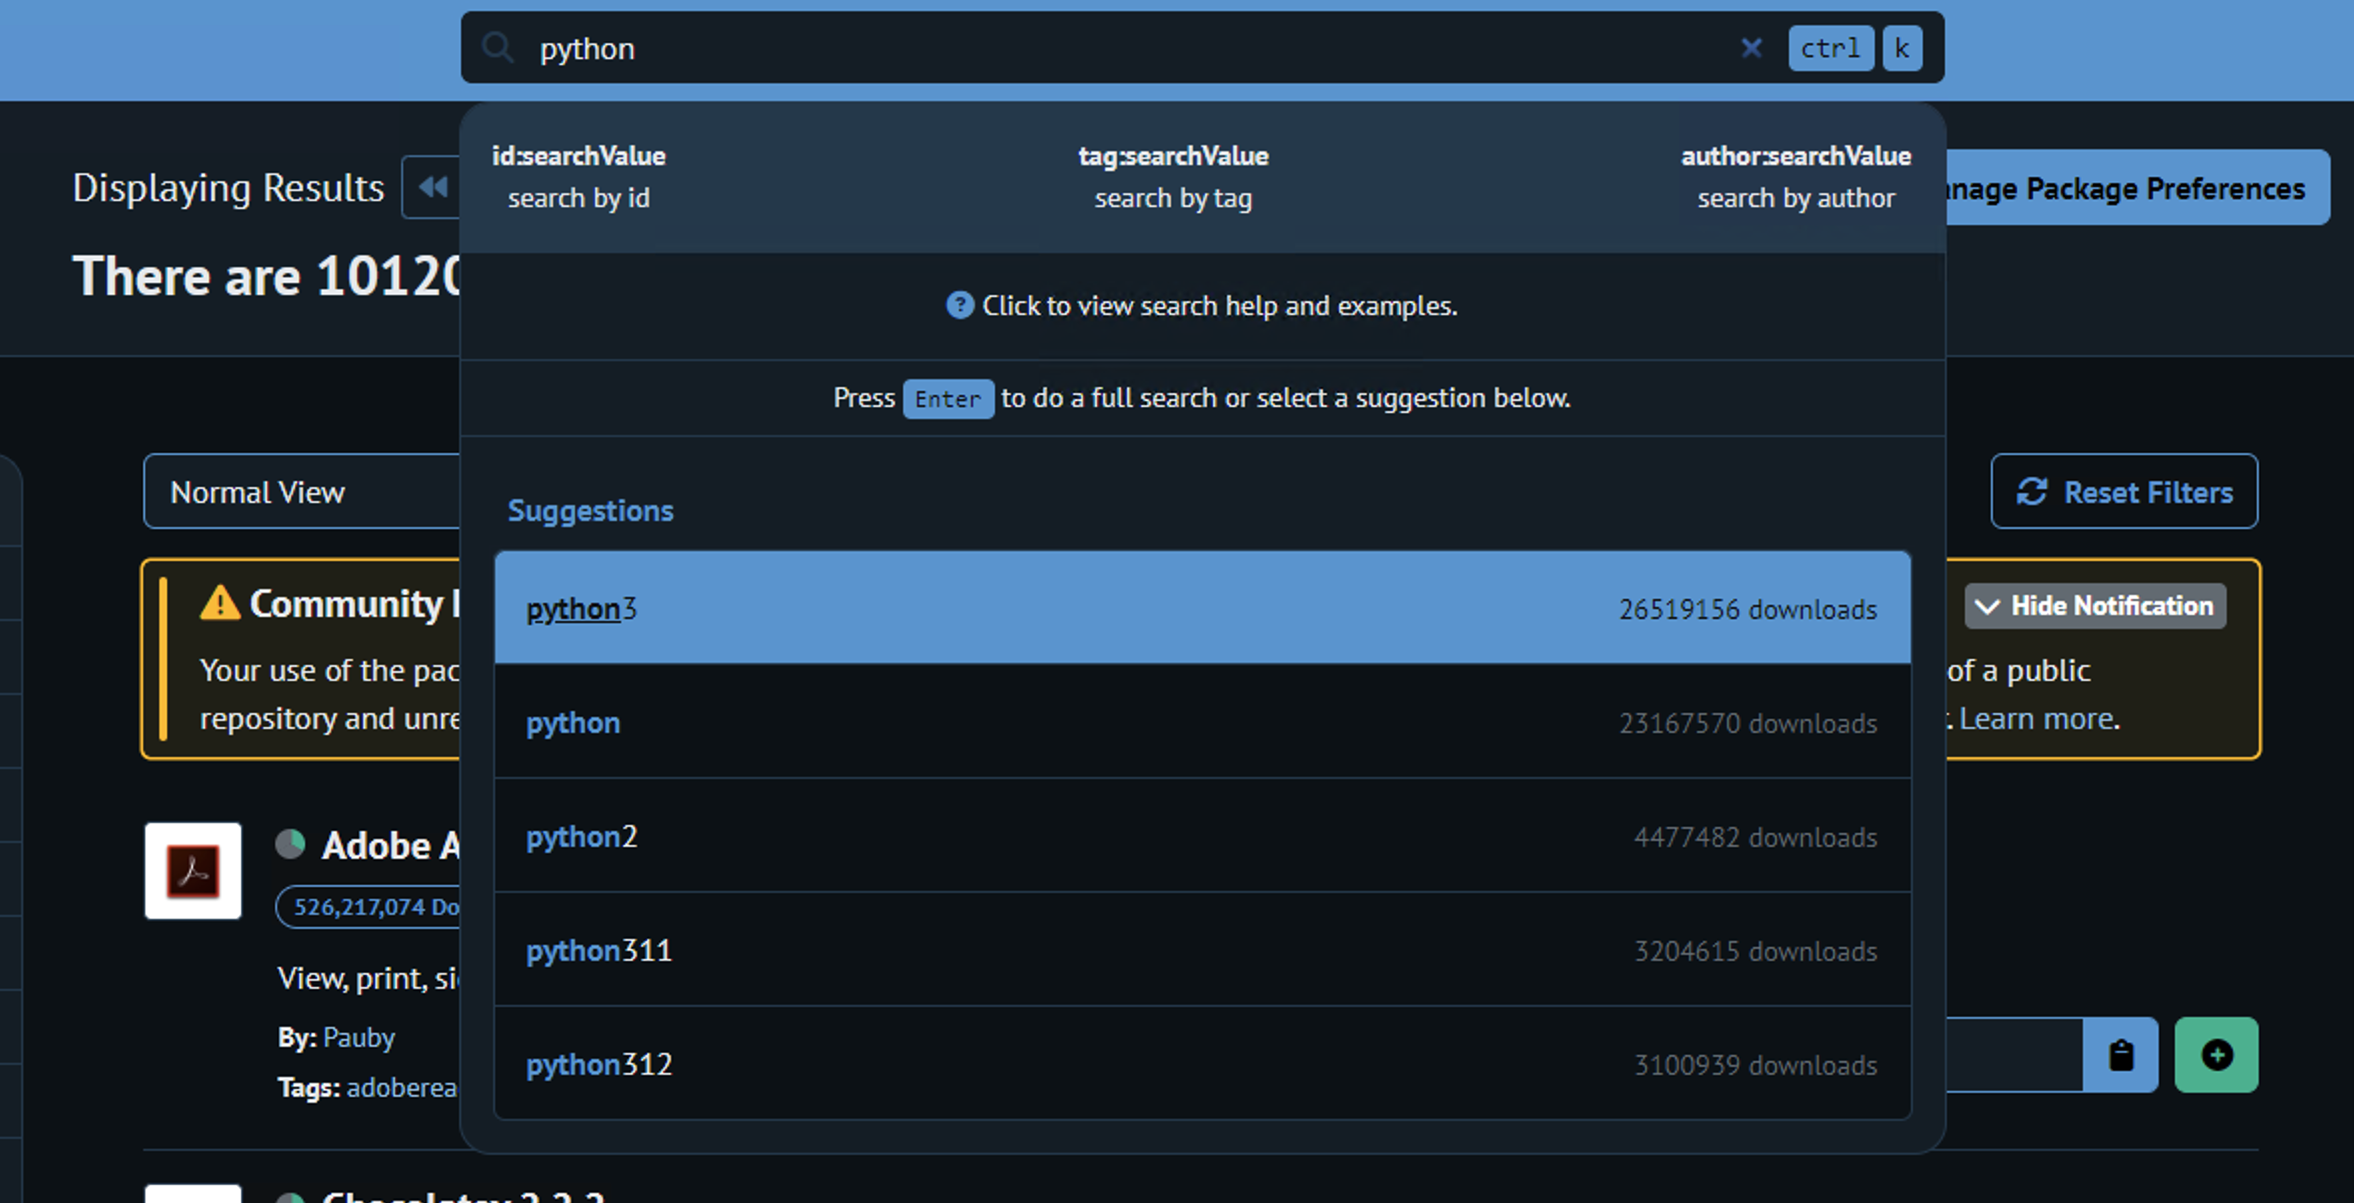Click the refresh icon in Reset Filters

[2032, 491]
